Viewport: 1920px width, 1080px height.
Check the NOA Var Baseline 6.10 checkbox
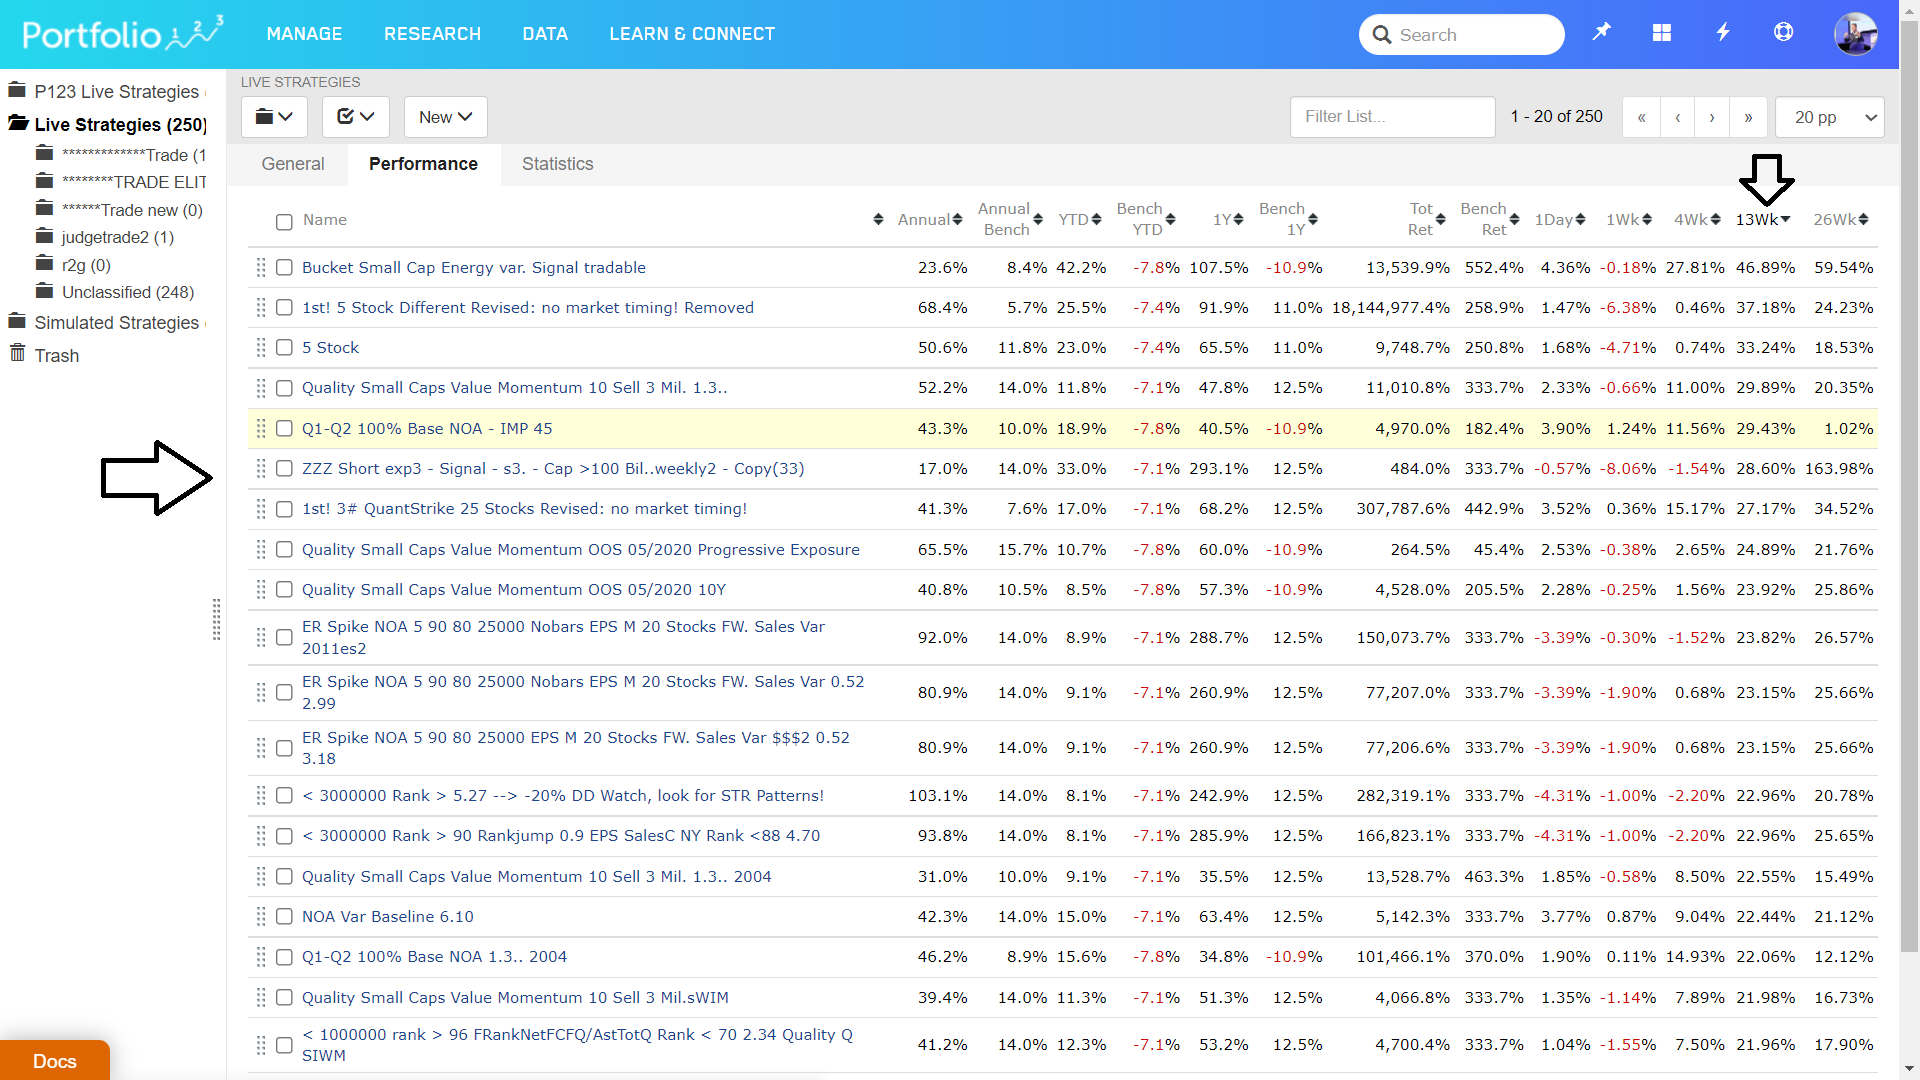284,916
